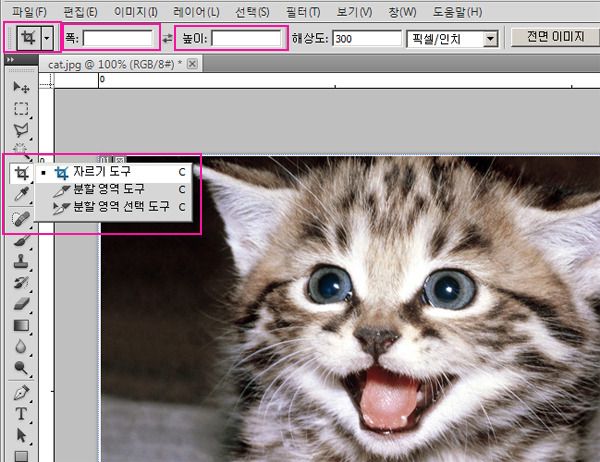Viewport: 600px width, 462px height.
Task: Select the Dodge tool
Action: 21,368
